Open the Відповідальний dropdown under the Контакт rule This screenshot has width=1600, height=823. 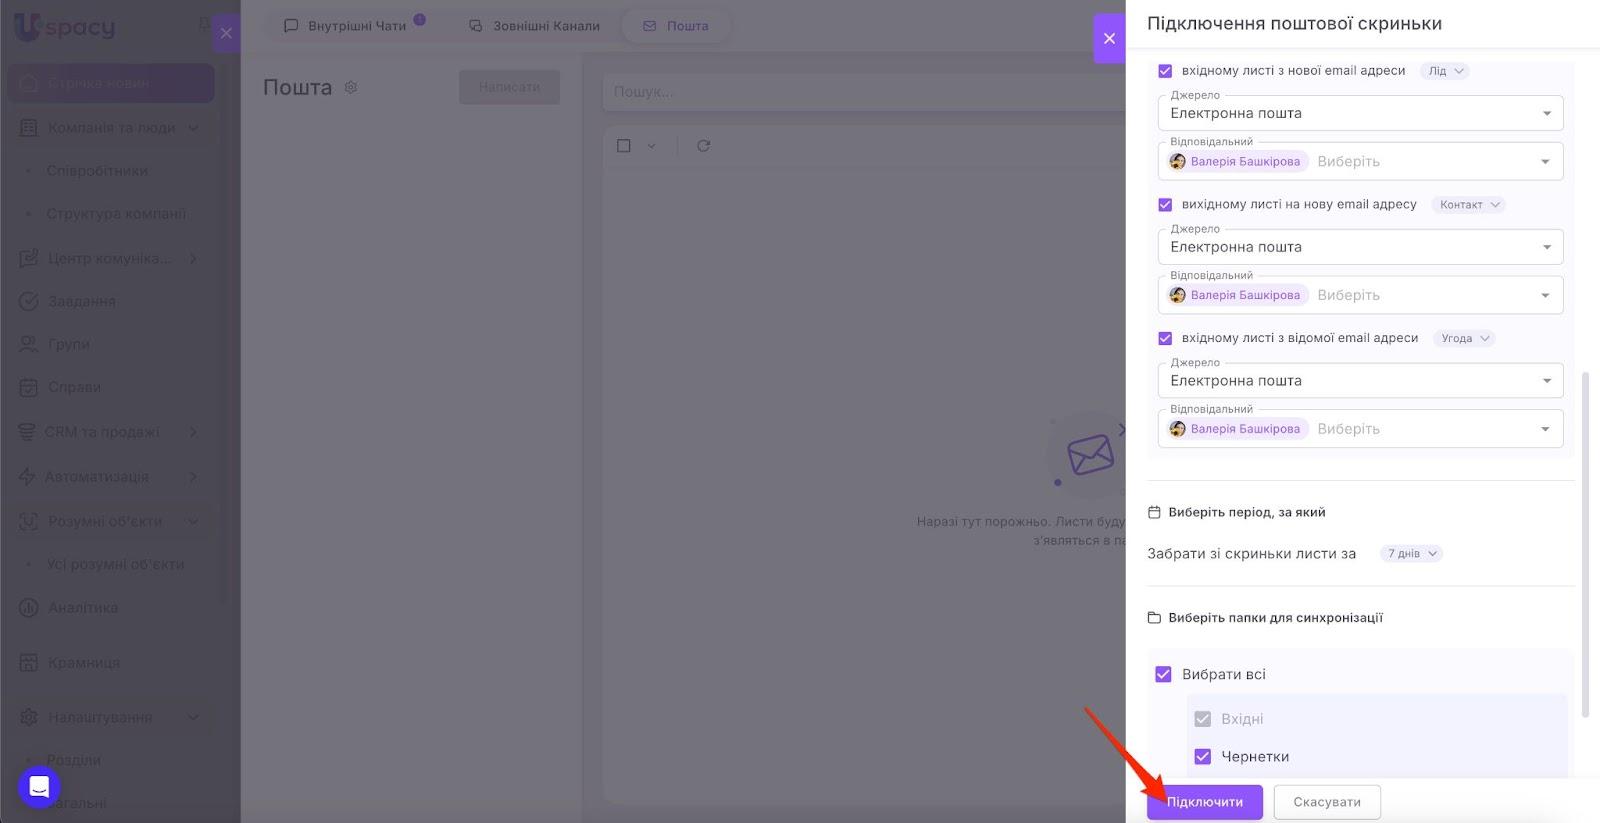coord(1360,295)
